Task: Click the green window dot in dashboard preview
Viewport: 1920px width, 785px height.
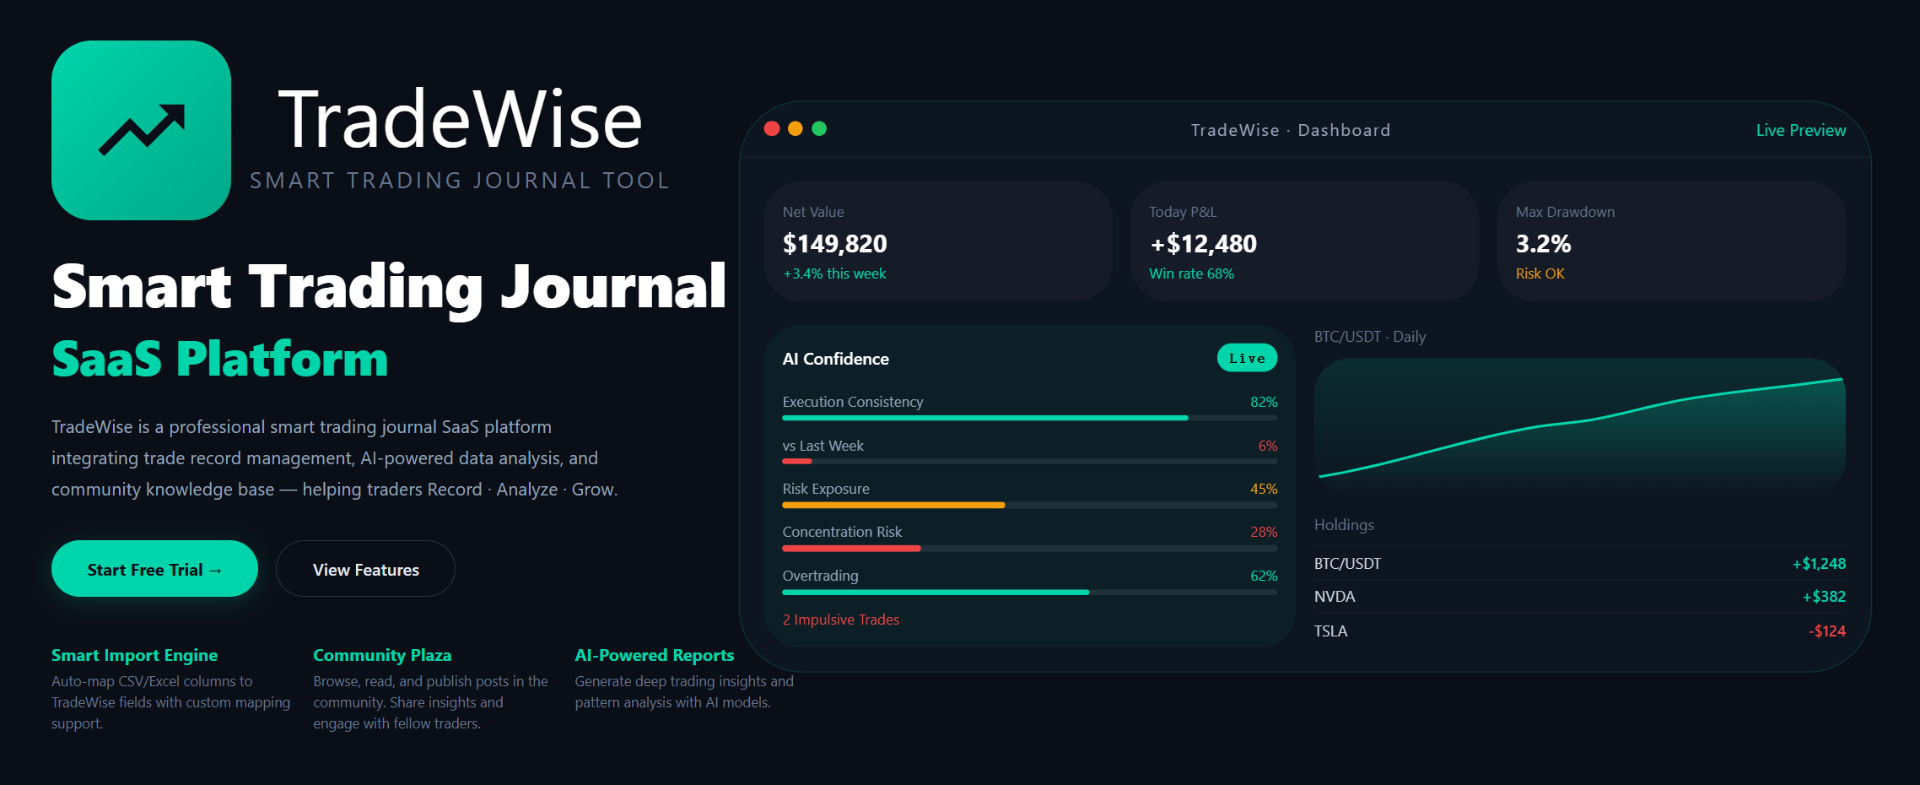Action: click(x=820, y=128)
